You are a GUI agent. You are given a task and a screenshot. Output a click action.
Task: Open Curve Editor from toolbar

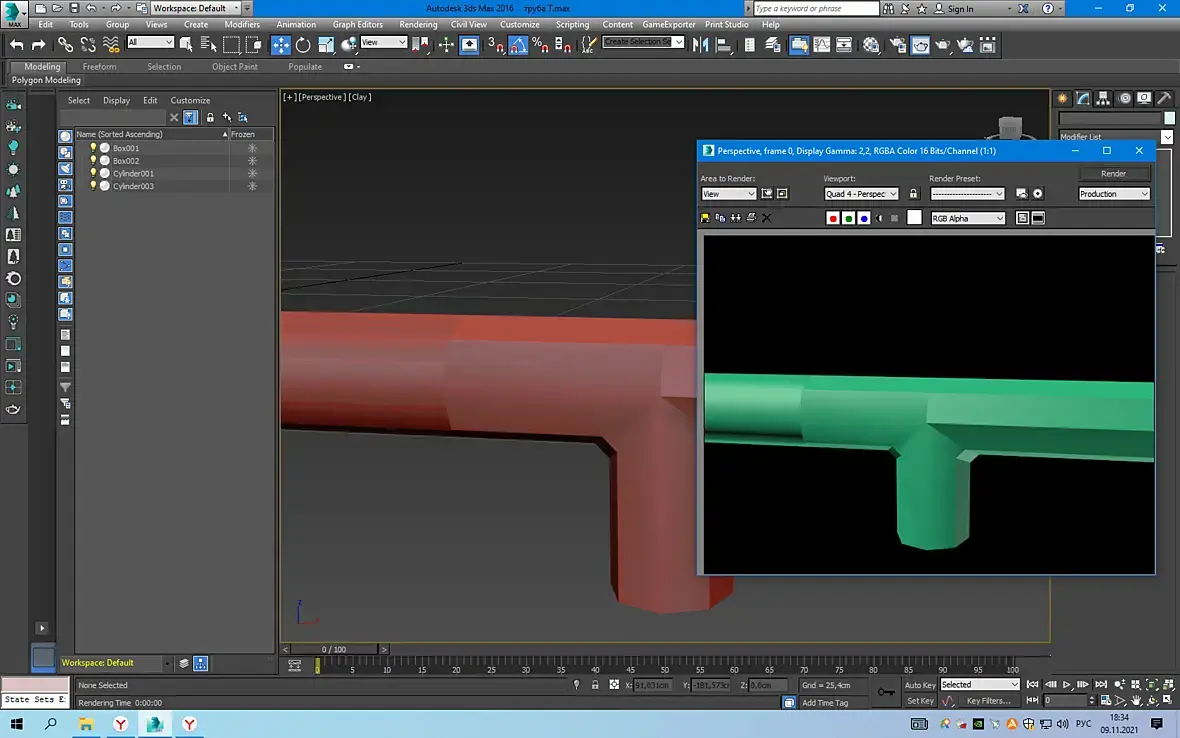tap(822, 45)
